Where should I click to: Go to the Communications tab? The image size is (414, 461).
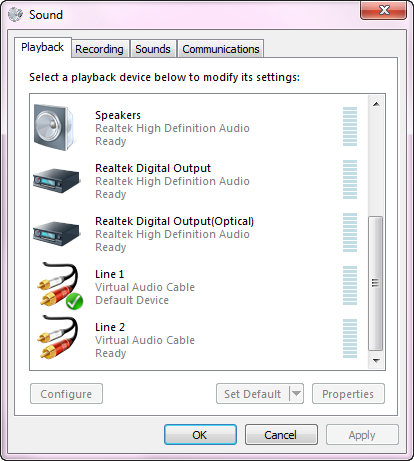pos(221,49)
